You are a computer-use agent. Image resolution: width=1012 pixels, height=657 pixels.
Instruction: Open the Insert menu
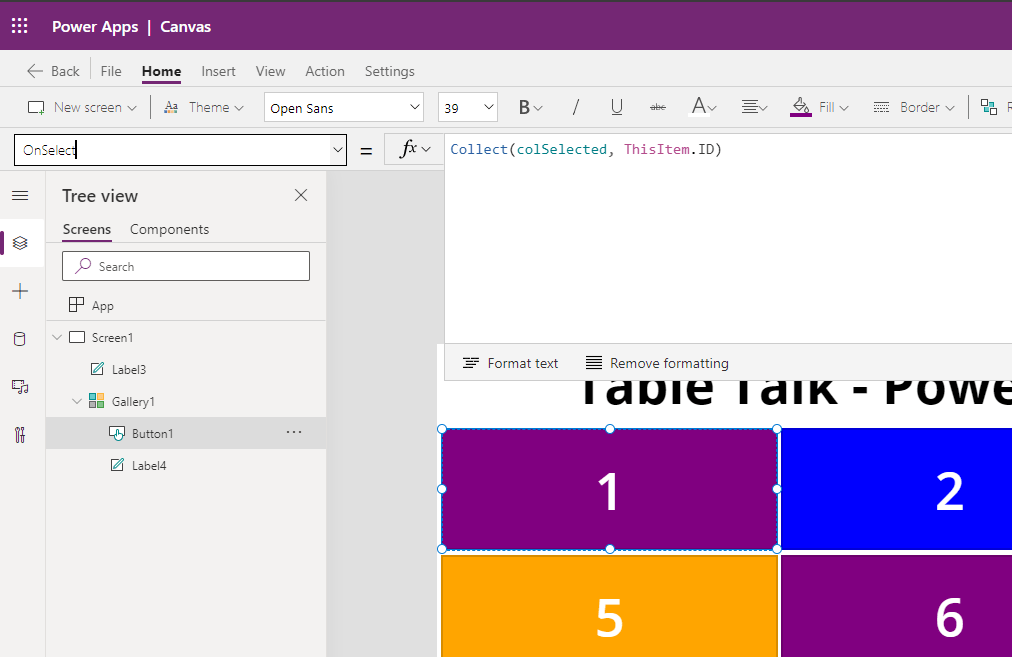[x=218, y=71]
